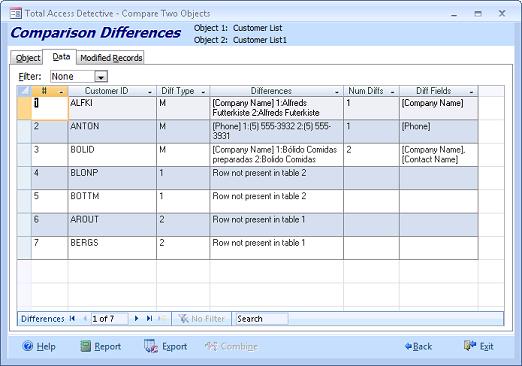
Task: Click the [Phone] 1:(5) 555-3932 differences cell
Action: click(x=276, y=131)
